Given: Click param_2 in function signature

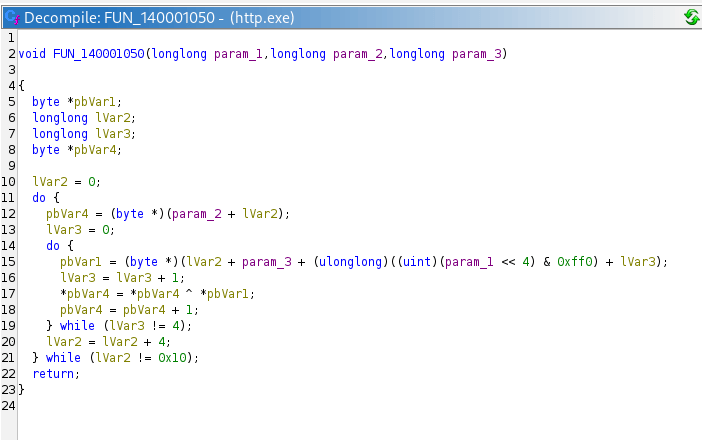Looking at the screenshot, I should [357, 54].
